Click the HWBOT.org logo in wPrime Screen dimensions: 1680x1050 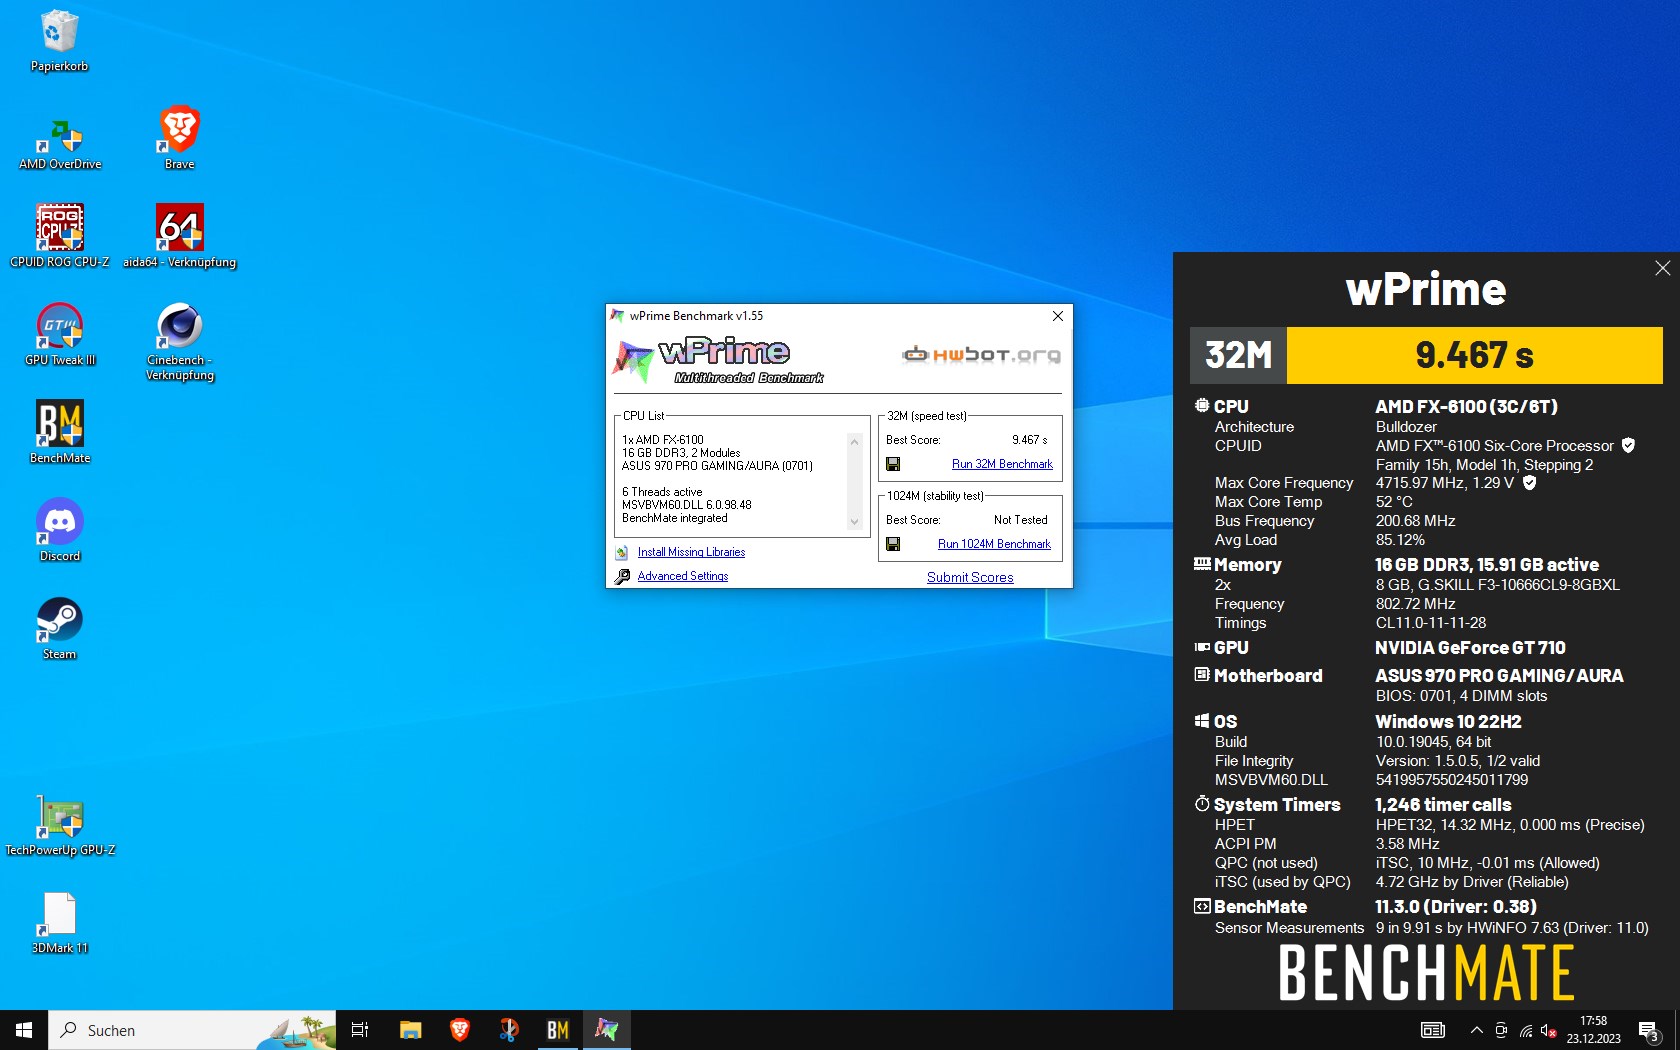pos(981,354)
